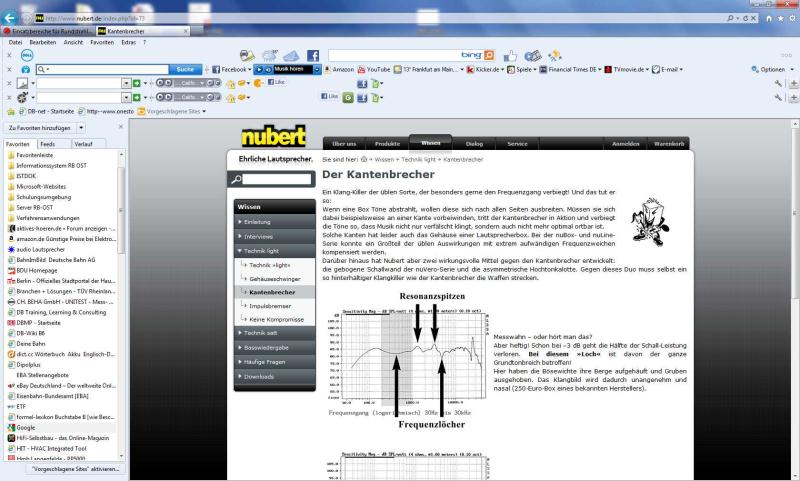This screenshot has height=481, width=800.
Task: Click the wrench icon on the third toolbar row
Action: [x=778, y=83]
